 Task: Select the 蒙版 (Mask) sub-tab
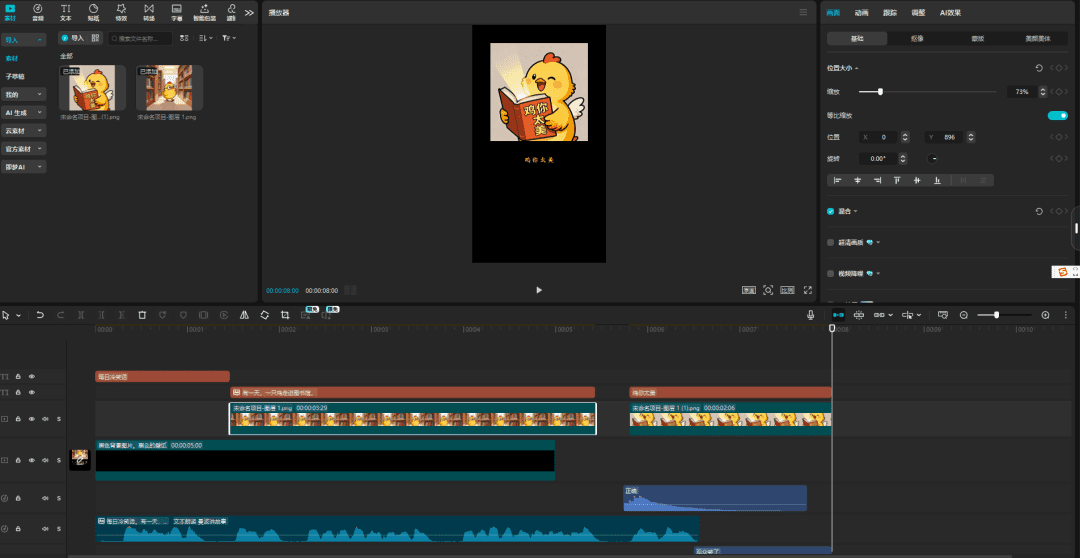(x=977, y=38)
